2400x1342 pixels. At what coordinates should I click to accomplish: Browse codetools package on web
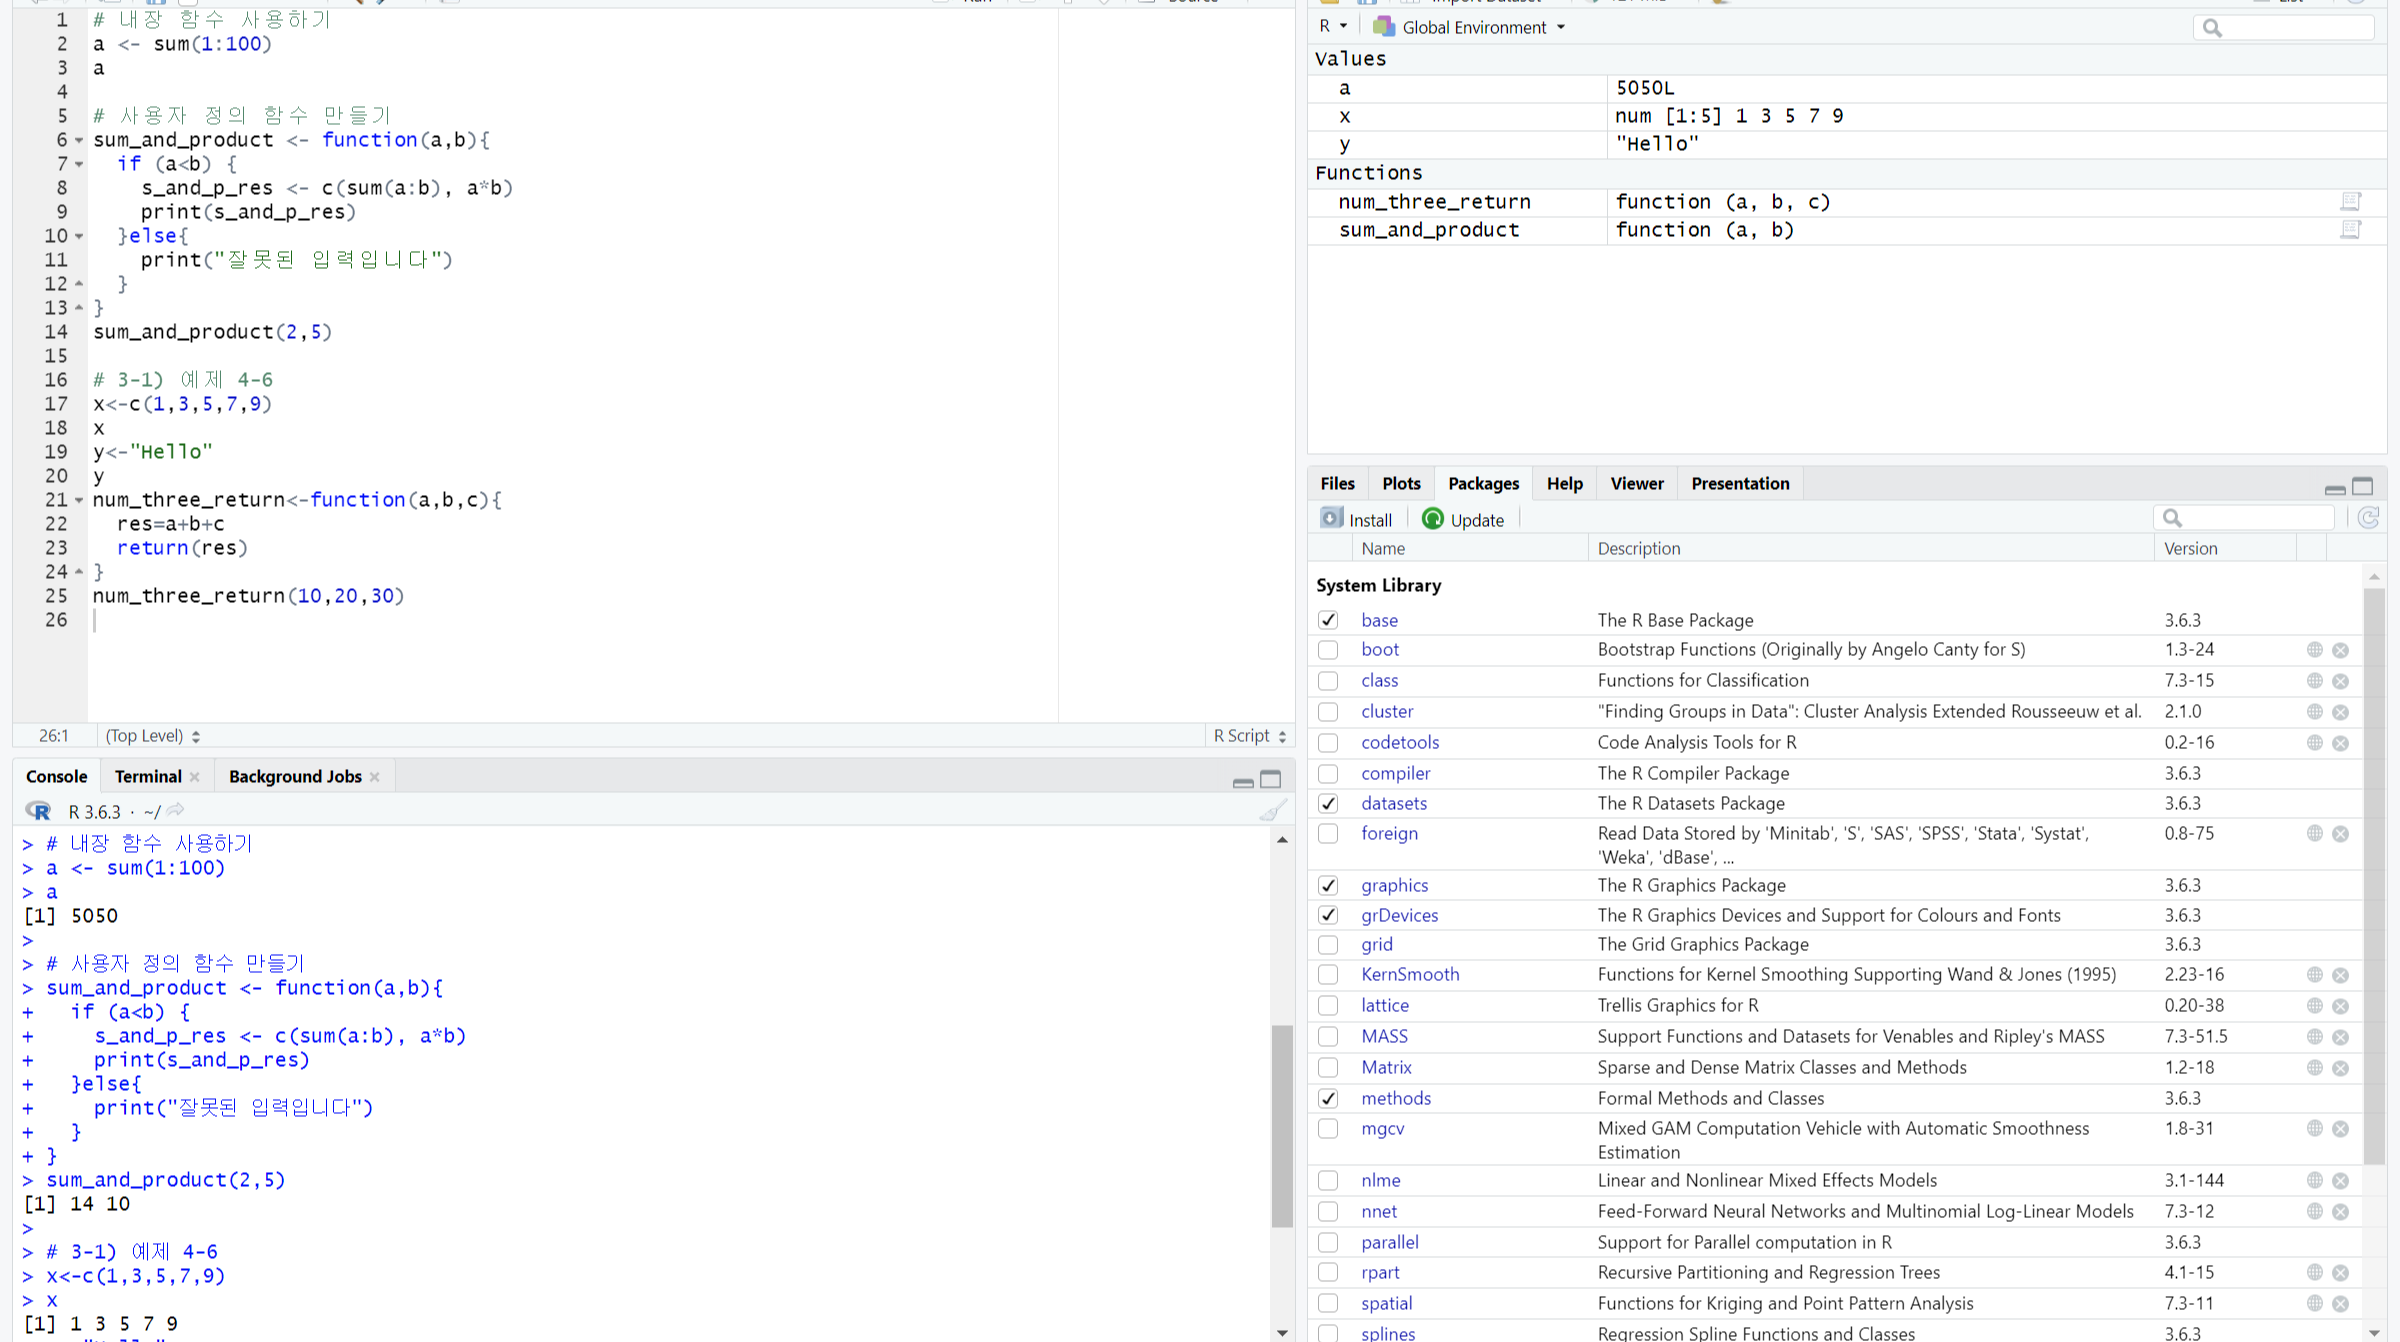2315,743
